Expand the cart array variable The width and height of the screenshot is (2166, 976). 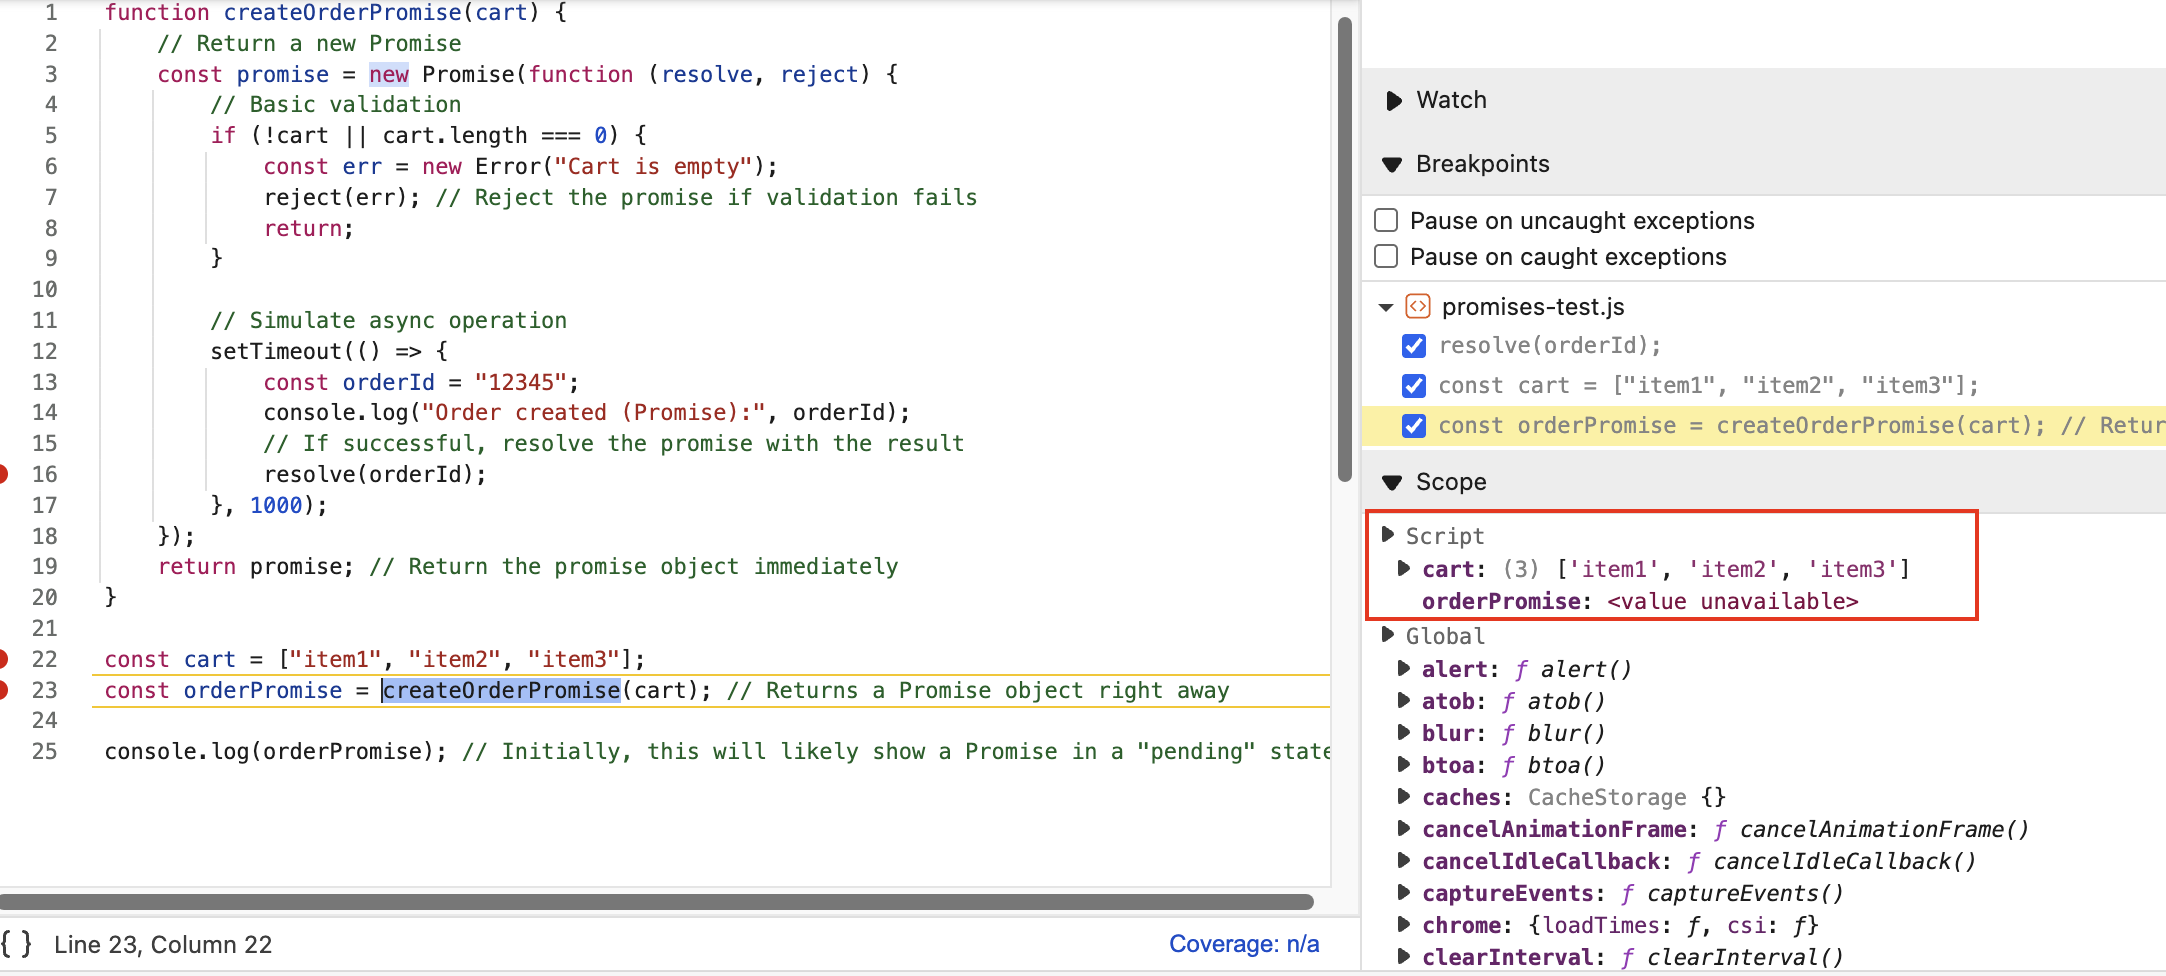1404,568
